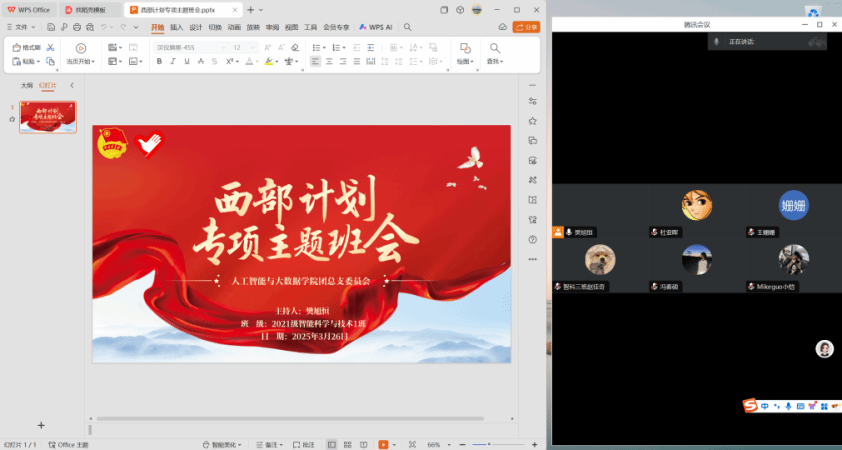This screenshot has height=450, width=842.
Task: Select slide 1 thumbnail in panel
Action: coord(47,116)
